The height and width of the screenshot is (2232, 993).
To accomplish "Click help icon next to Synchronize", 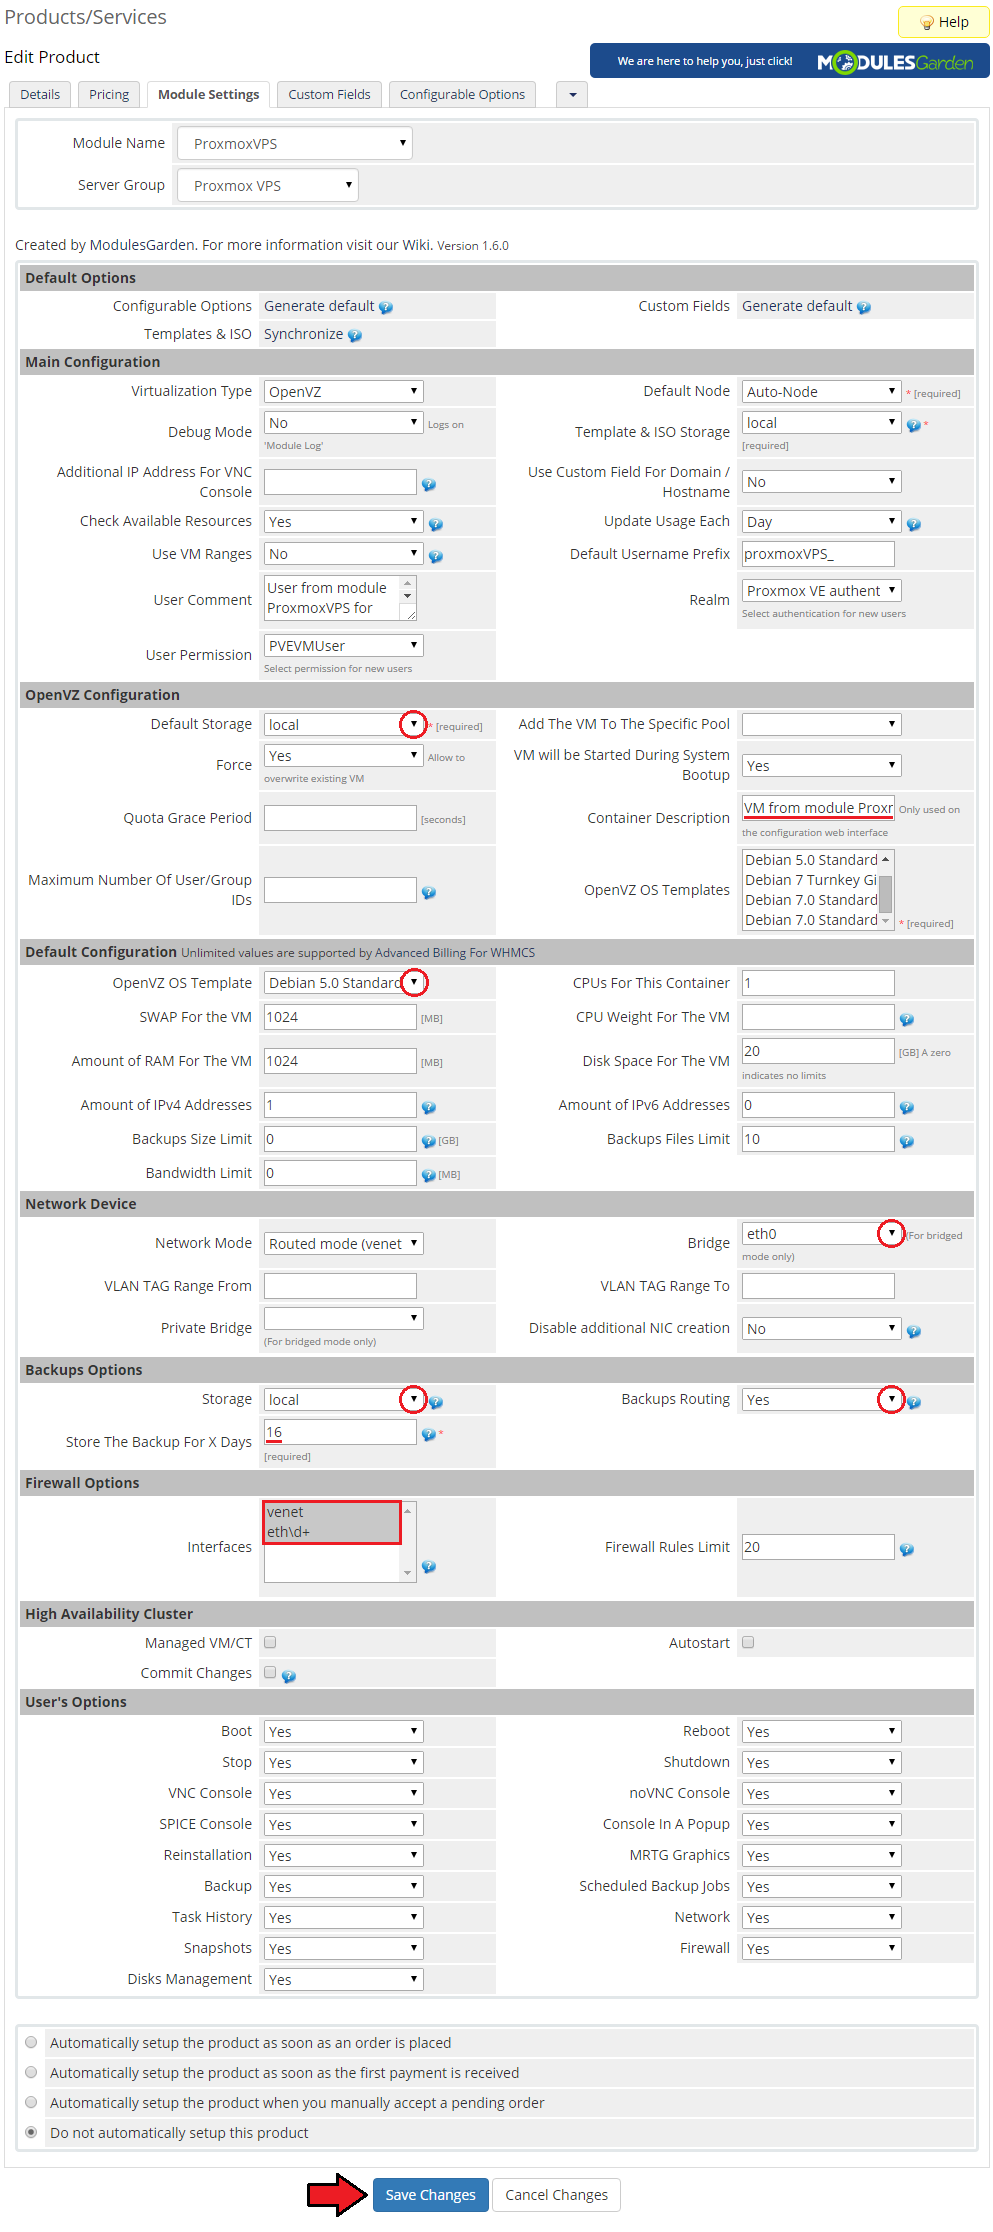I will (x=355, y=336).
